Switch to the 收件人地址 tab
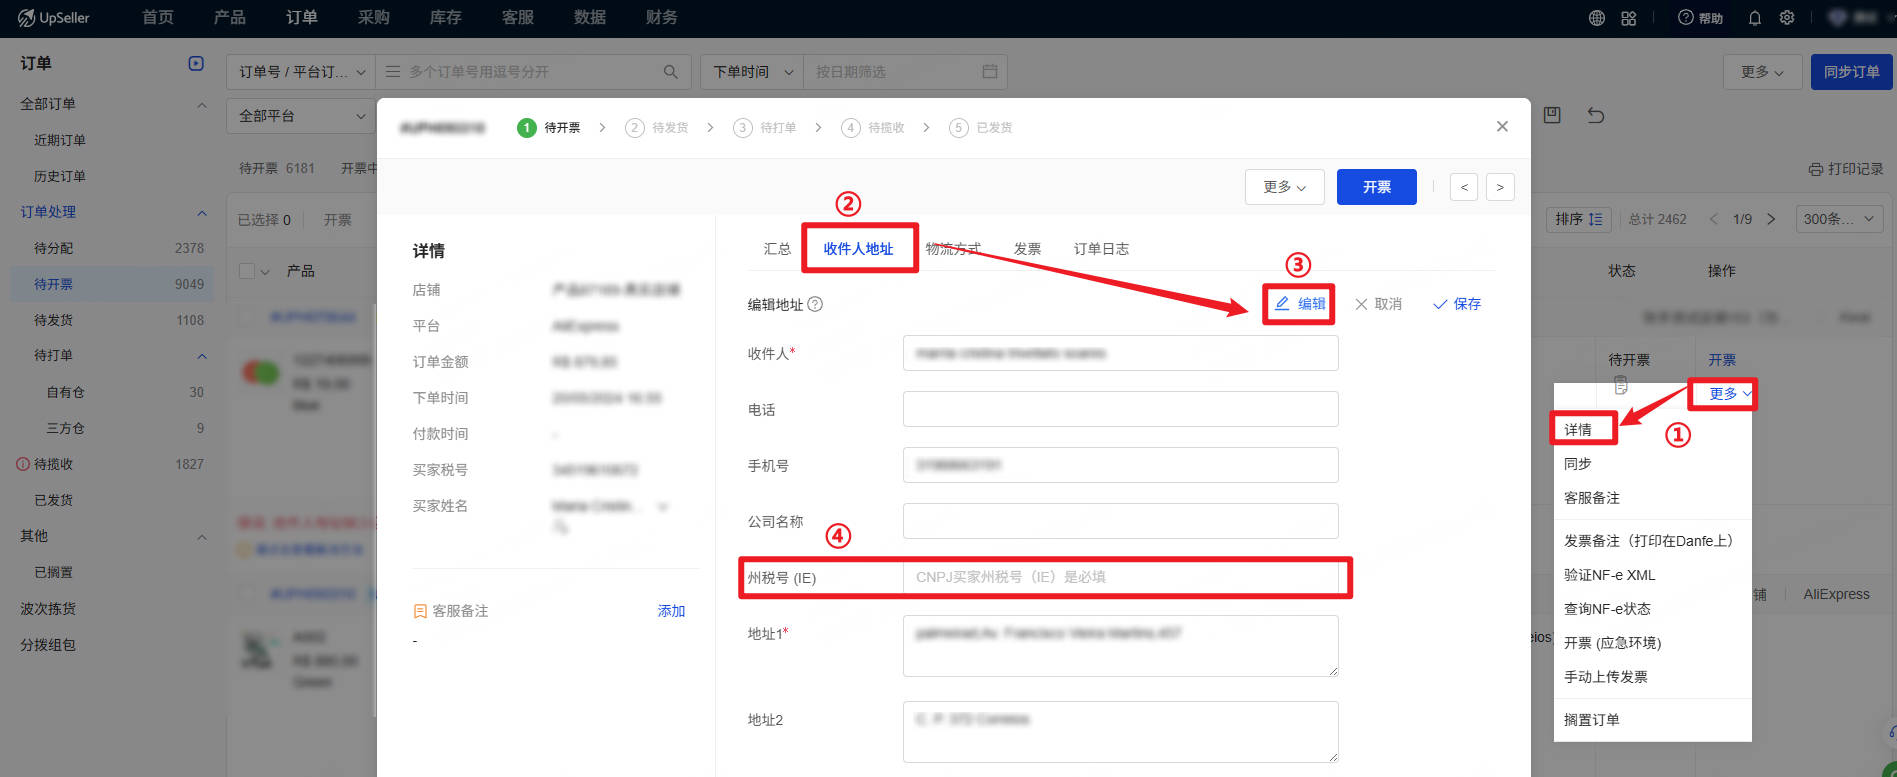 point(858,249)
